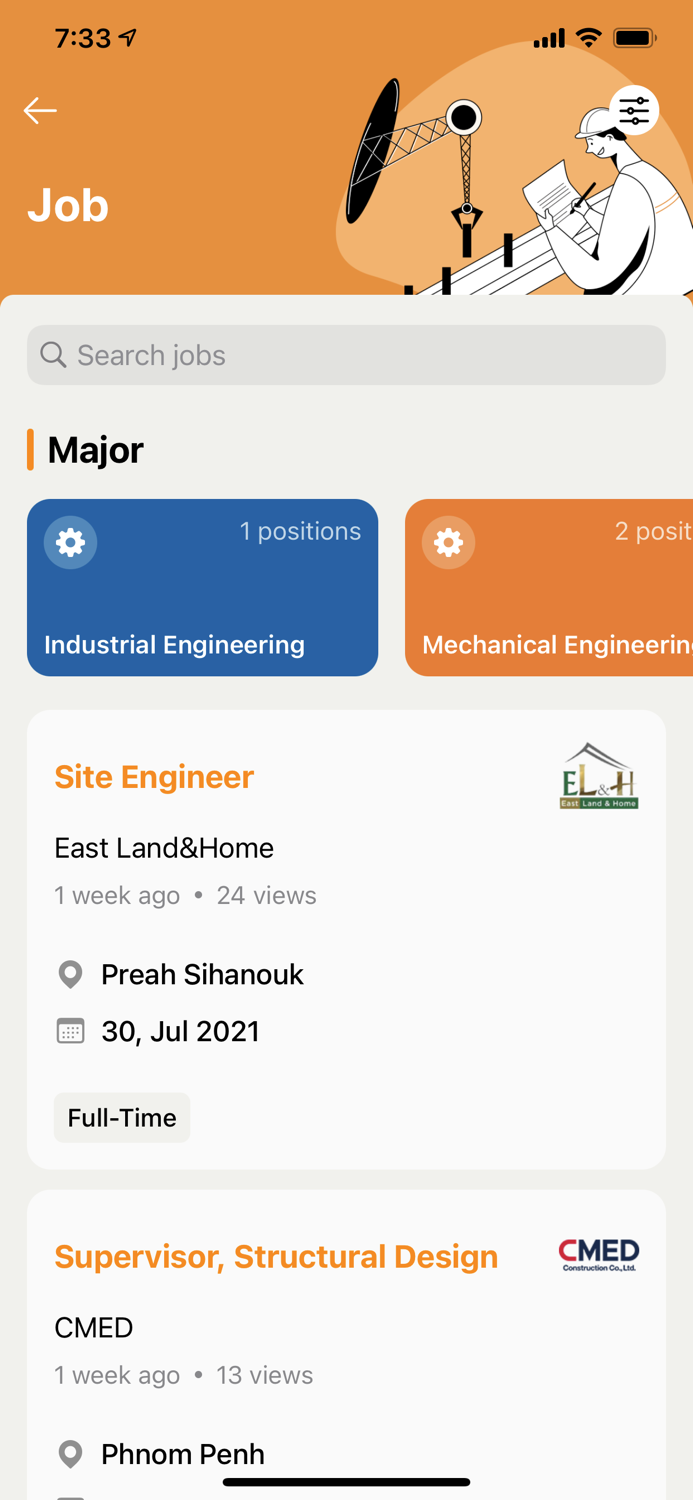Open the Supervisor, Structural Design job posting
The width and height of the screenshot is (693, 1500).
pos(277,1256)
